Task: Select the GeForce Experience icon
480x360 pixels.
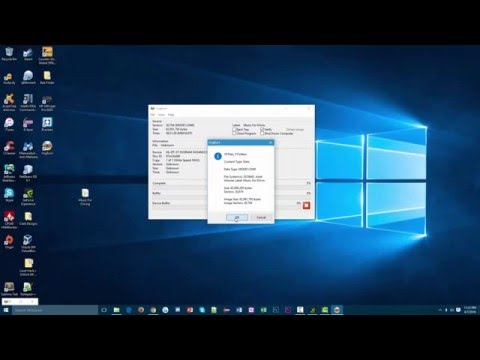Action: coord(28,197)
